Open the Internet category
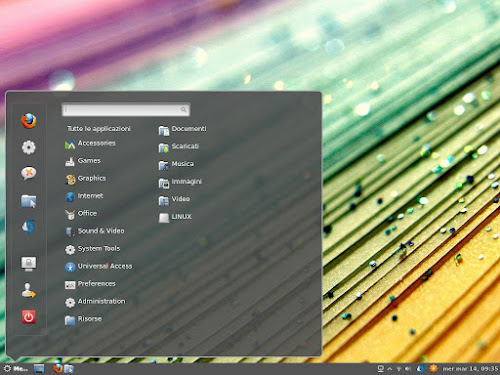Image resolution: width=500 pixels, height=375 pixels. click(84, 196)
